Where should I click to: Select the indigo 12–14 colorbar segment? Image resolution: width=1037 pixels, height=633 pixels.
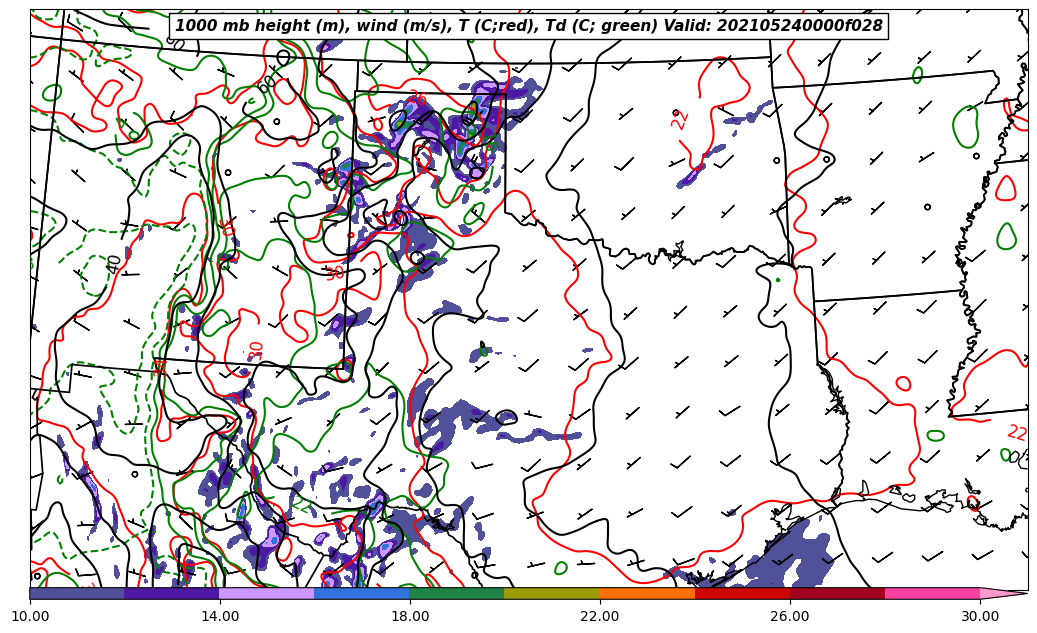(172, 593)
